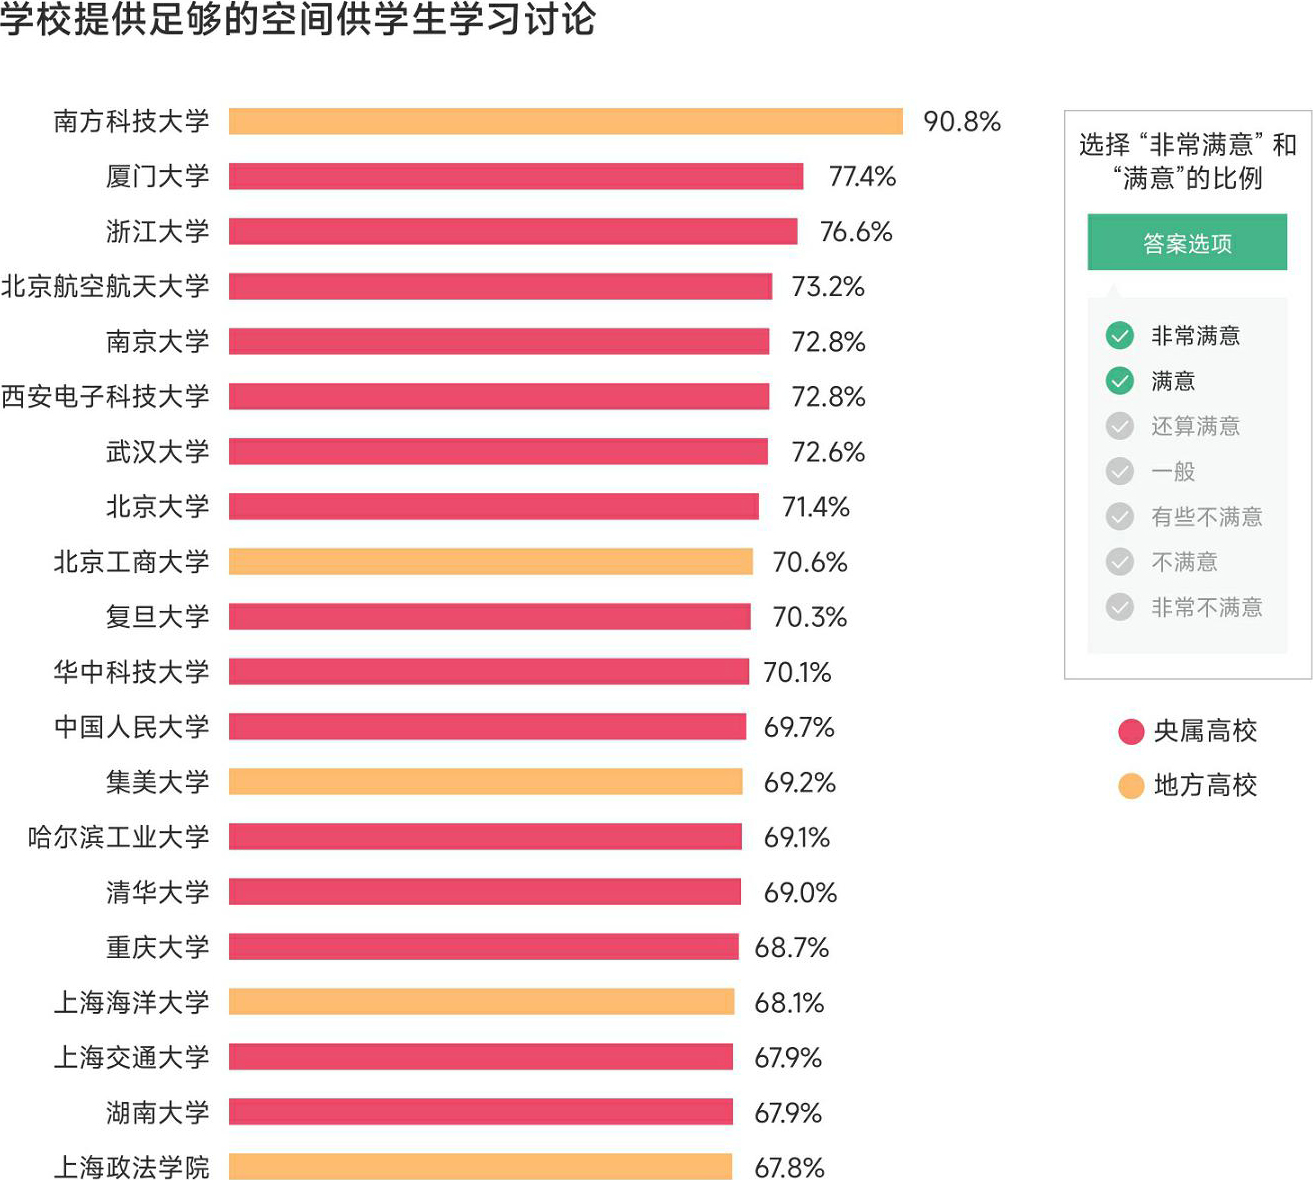Click the 清华大学 bar
The width and height of the screenshot is (1313, 1180).
[x=484, y=892]
